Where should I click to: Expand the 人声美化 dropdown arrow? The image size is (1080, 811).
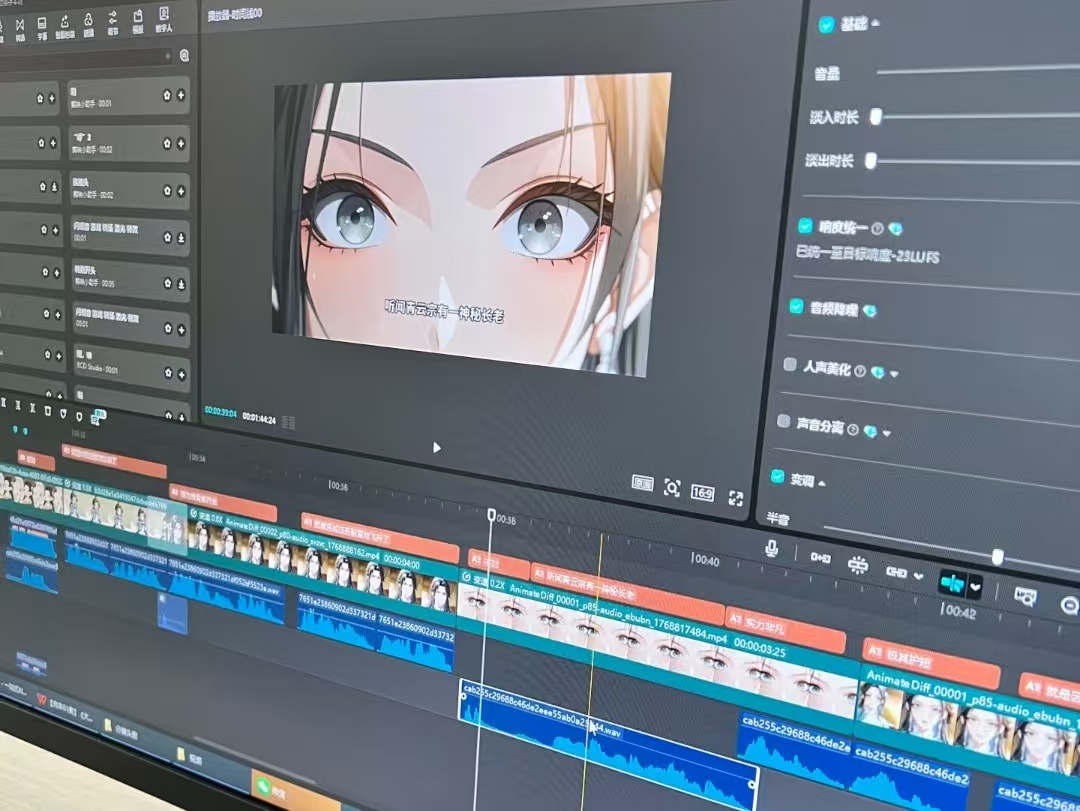(x=894, y=374)
